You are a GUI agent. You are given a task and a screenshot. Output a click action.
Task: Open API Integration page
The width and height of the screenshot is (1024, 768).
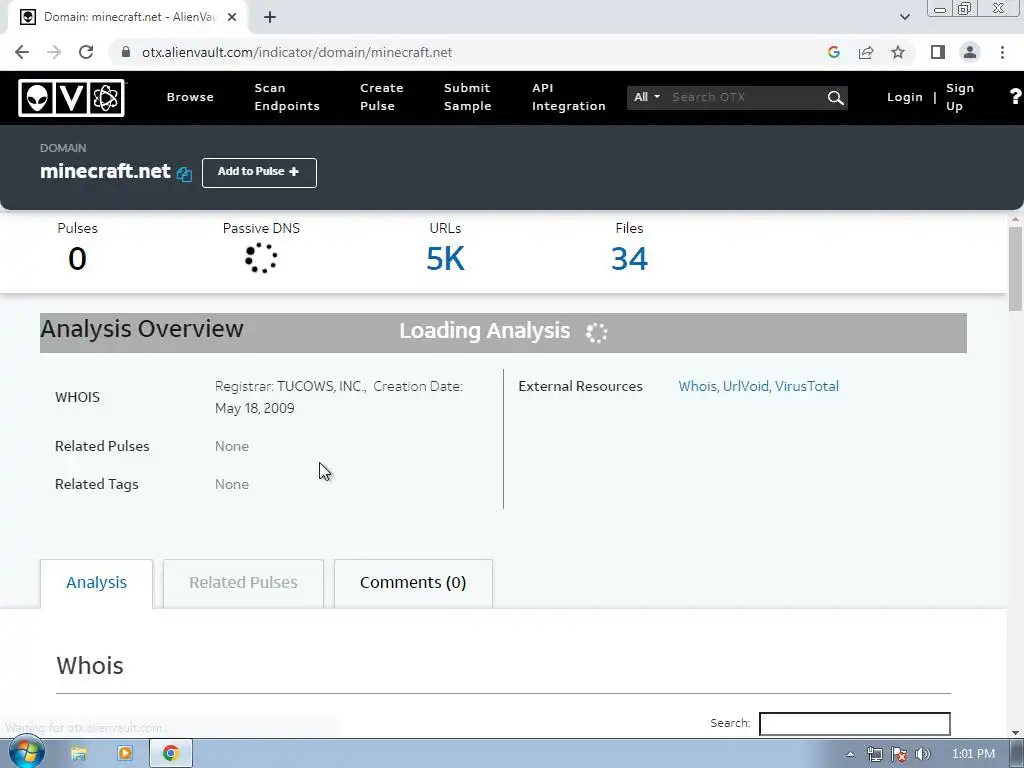click(568, 97)
